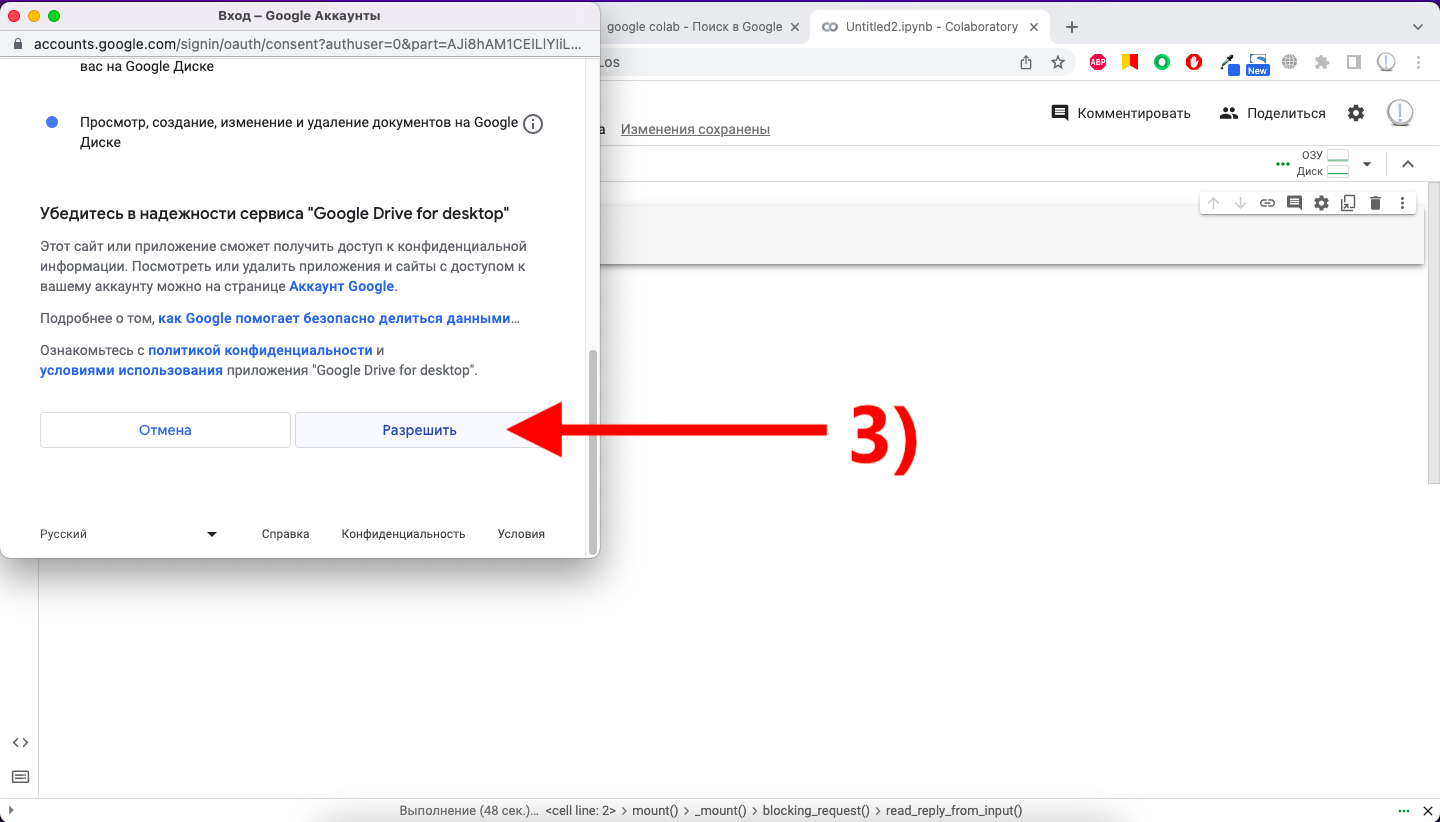Viewport: 1440px width, 822px height.
Task: Click the Изменения сохранены status link
Action: 695,129
